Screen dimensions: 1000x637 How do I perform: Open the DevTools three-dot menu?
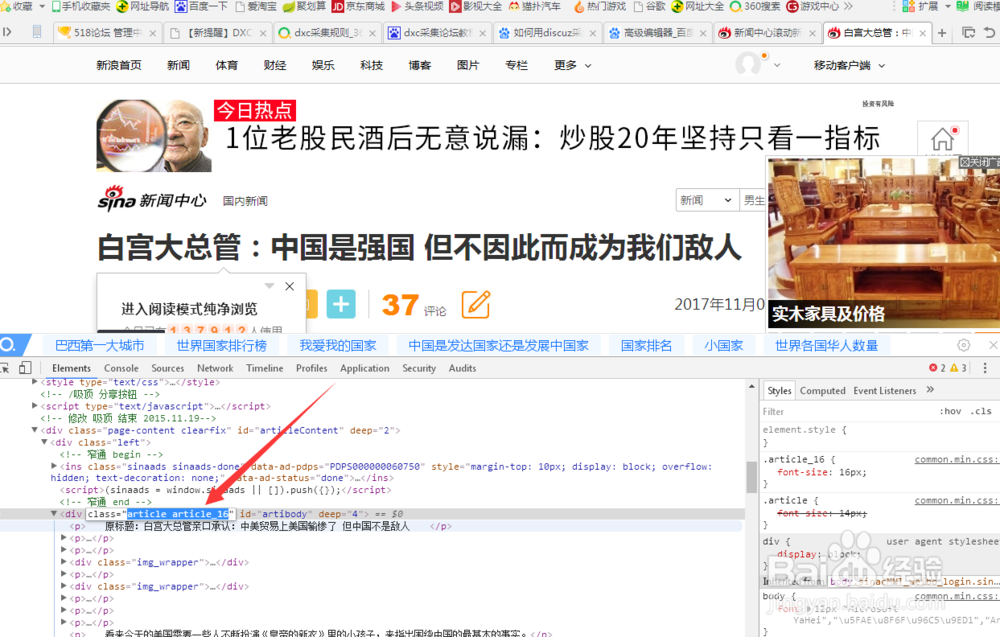coord(985,368)
